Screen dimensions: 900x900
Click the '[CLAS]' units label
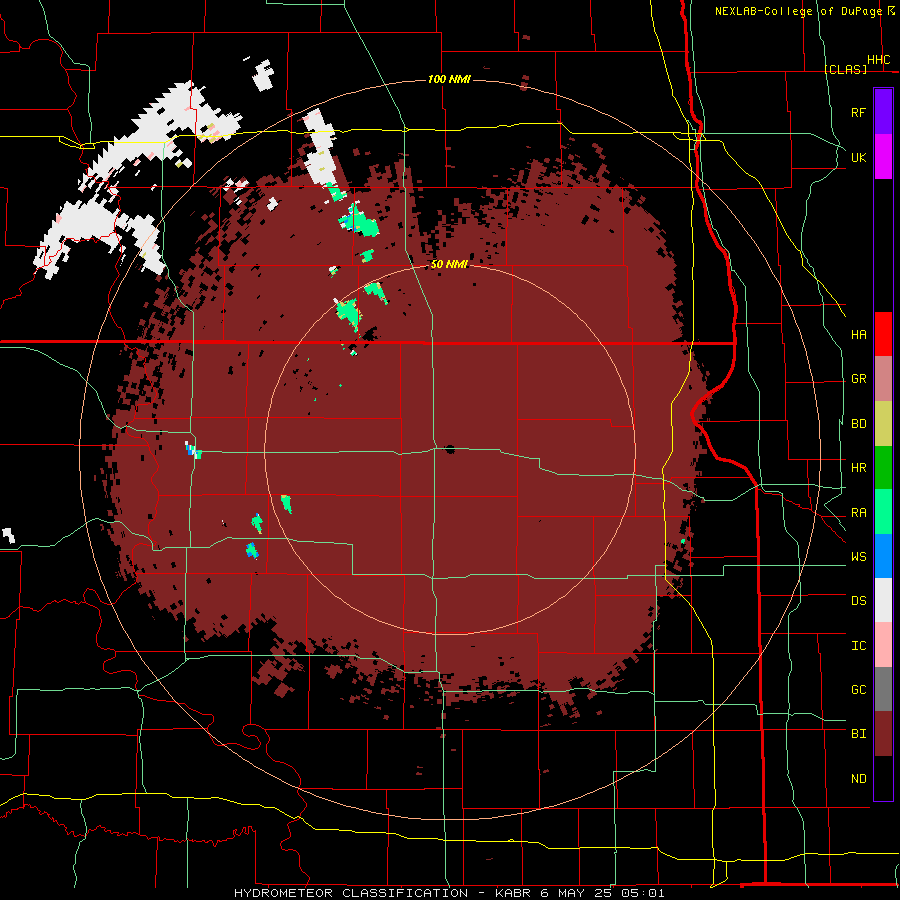coord(845,69)
